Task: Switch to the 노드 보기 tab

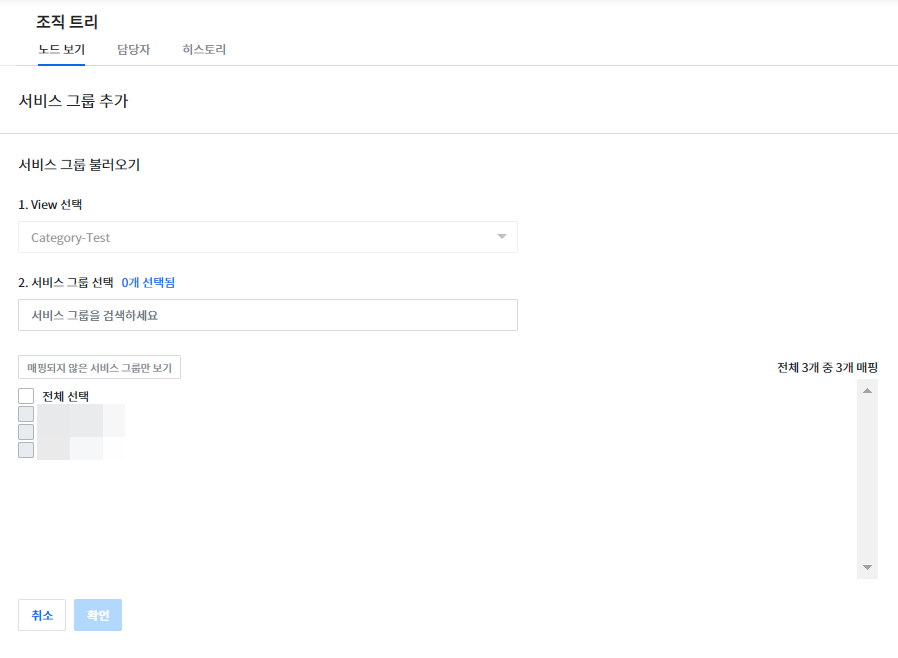Action: (61, 49)
